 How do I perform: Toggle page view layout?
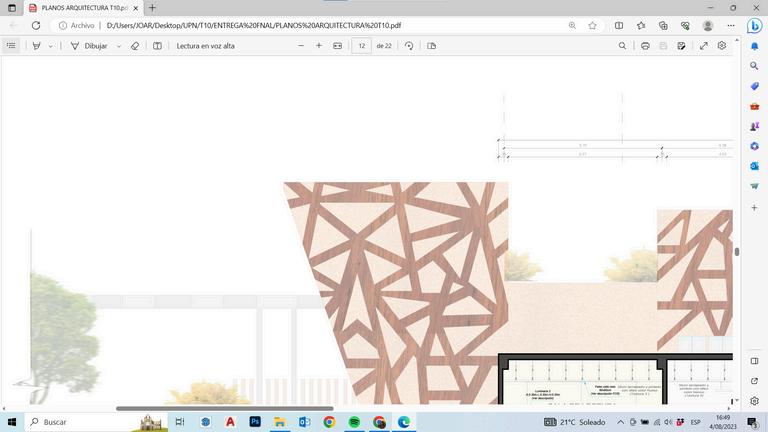coord(432,46)
